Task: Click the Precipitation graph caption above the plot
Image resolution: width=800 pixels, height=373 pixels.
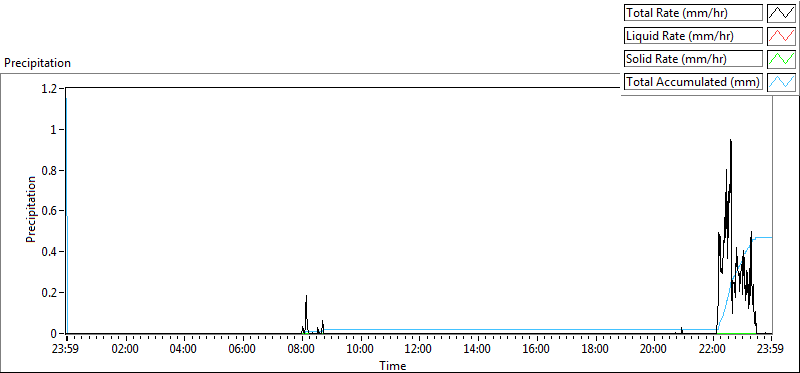Action: point(37,63)
